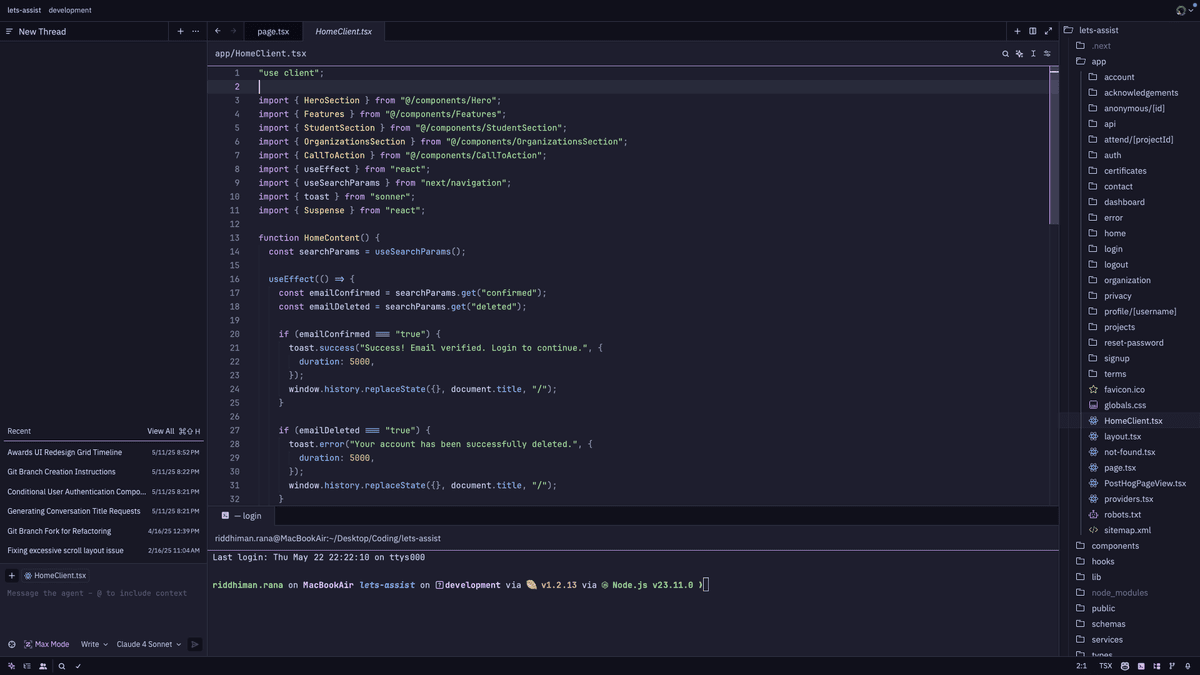Click the inline assist sparkle in editor toolbar
The height and width of the screenshot is (675, 1200).
(1019, 54)
